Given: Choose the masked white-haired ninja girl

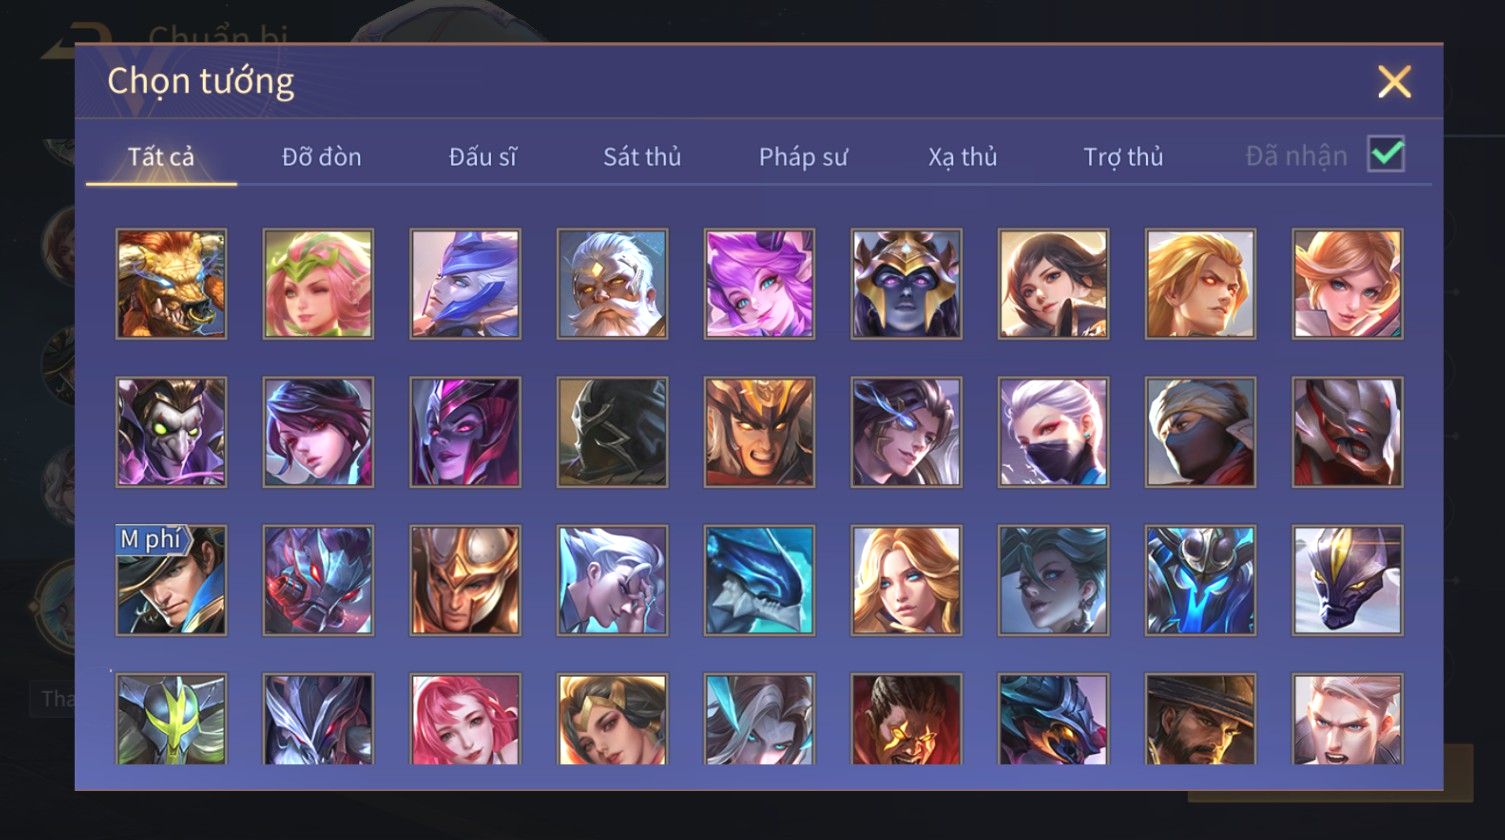Looking at the screenshot, I should pyautogui.click(x=1053, y=432).
